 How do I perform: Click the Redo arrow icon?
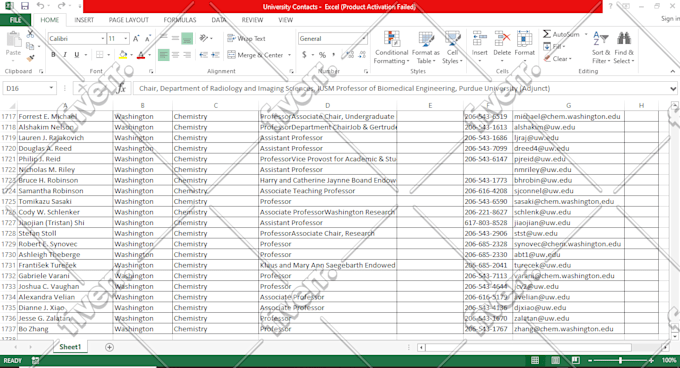(x=61, y=6)
